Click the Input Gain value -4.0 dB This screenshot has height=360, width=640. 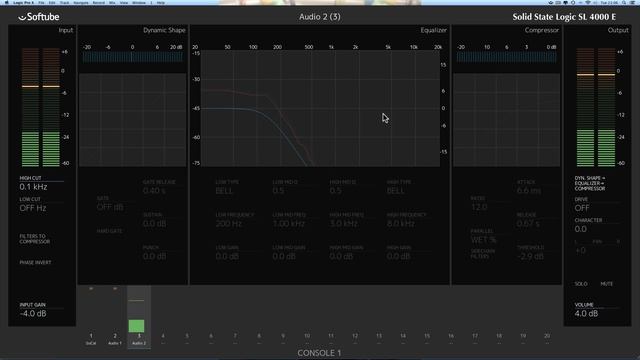[33, 313]
